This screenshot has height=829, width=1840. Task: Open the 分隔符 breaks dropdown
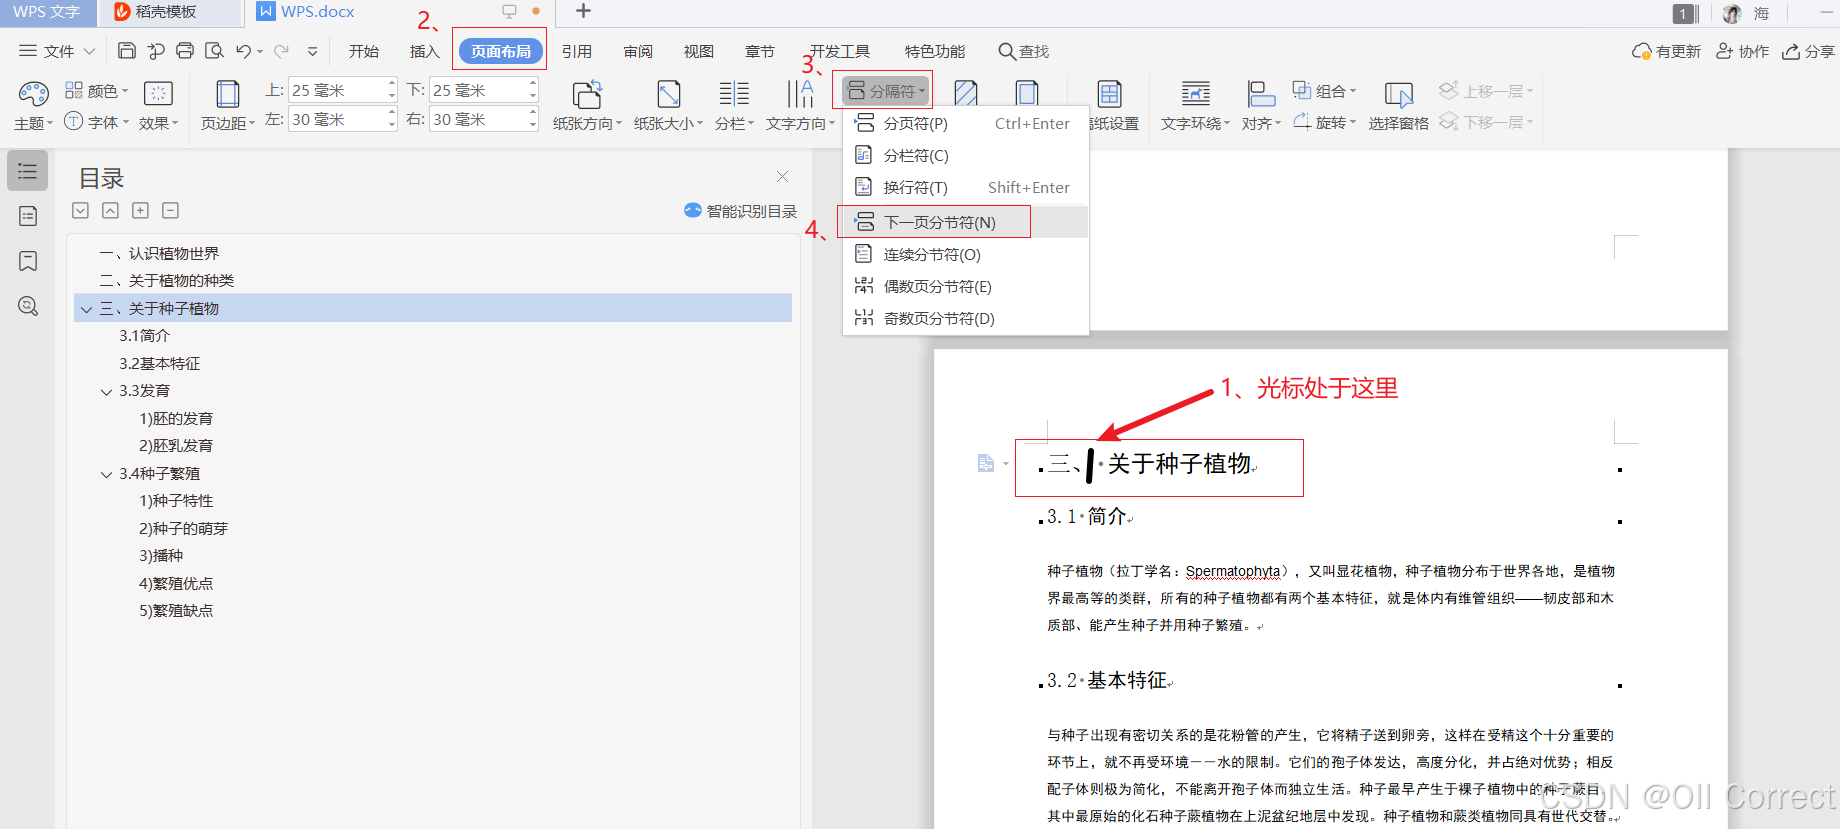pos(885,91)
